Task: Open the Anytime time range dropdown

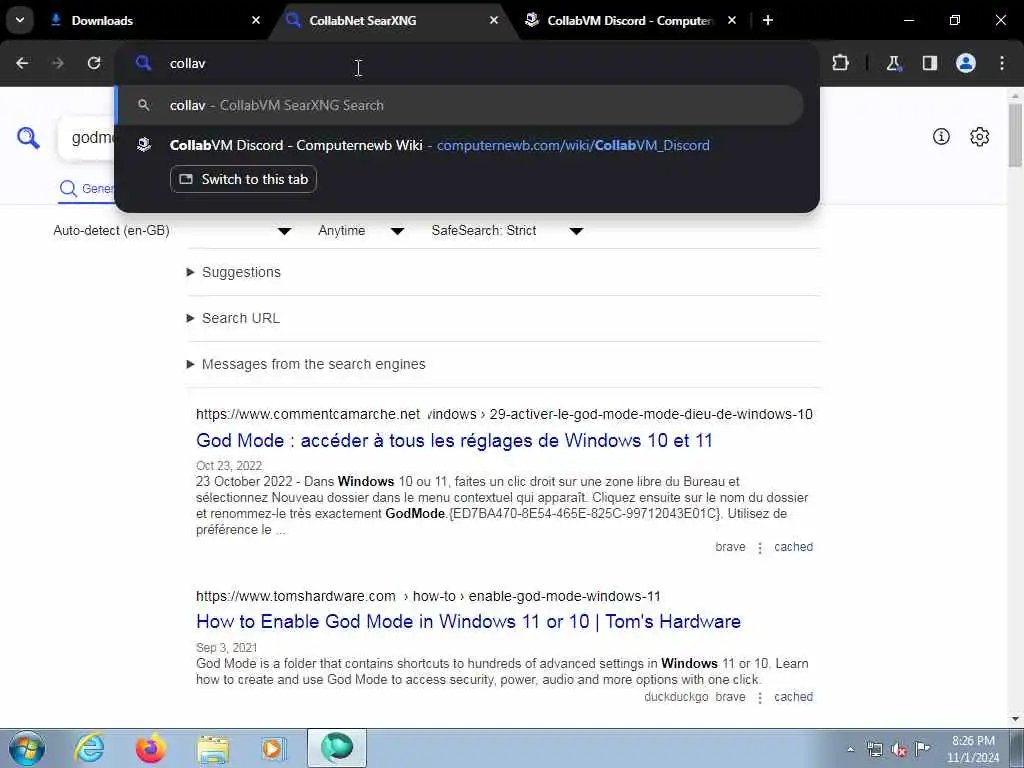Action: tap(361, 231)
